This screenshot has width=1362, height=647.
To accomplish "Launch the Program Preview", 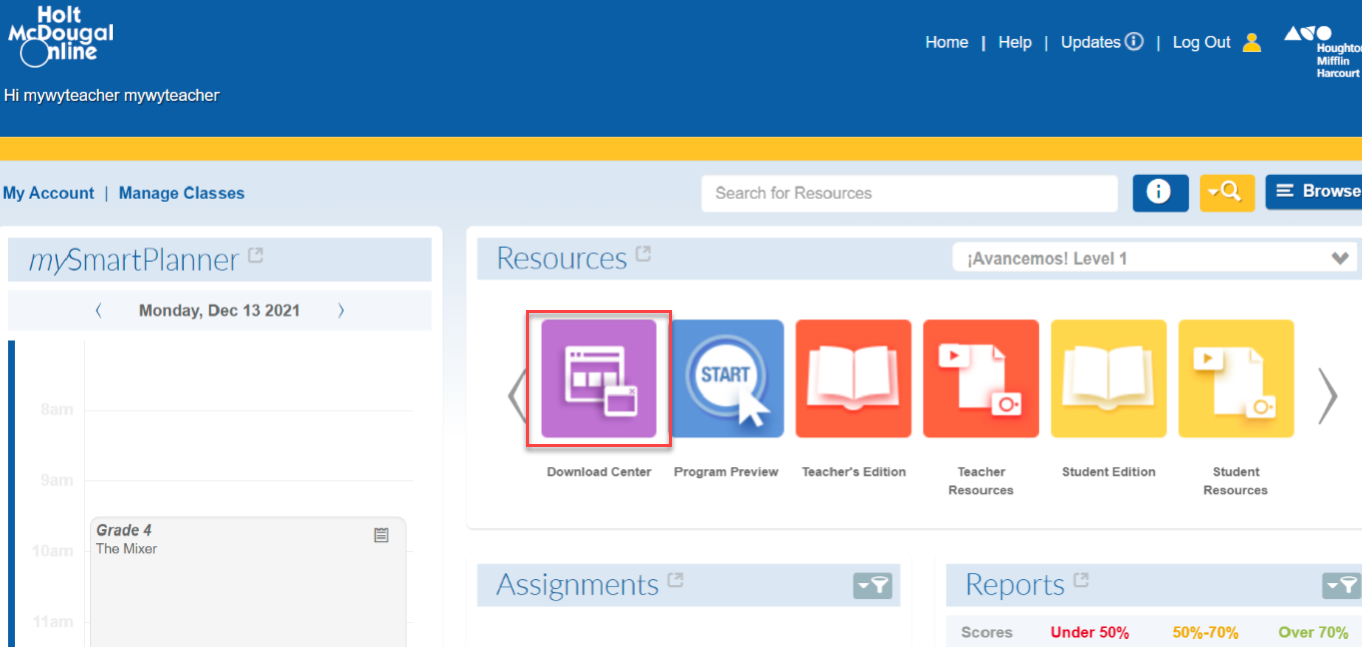I will click(x=727, y=378).
